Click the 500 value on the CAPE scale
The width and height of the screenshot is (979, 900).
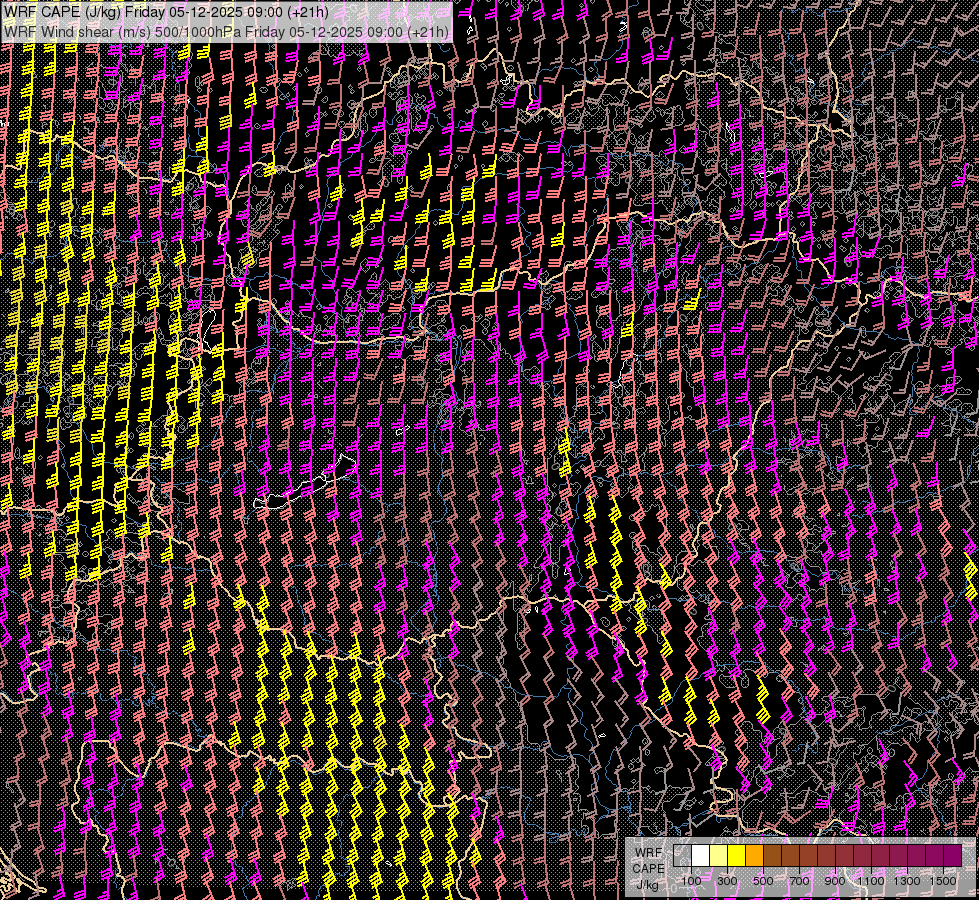[763, 880]
